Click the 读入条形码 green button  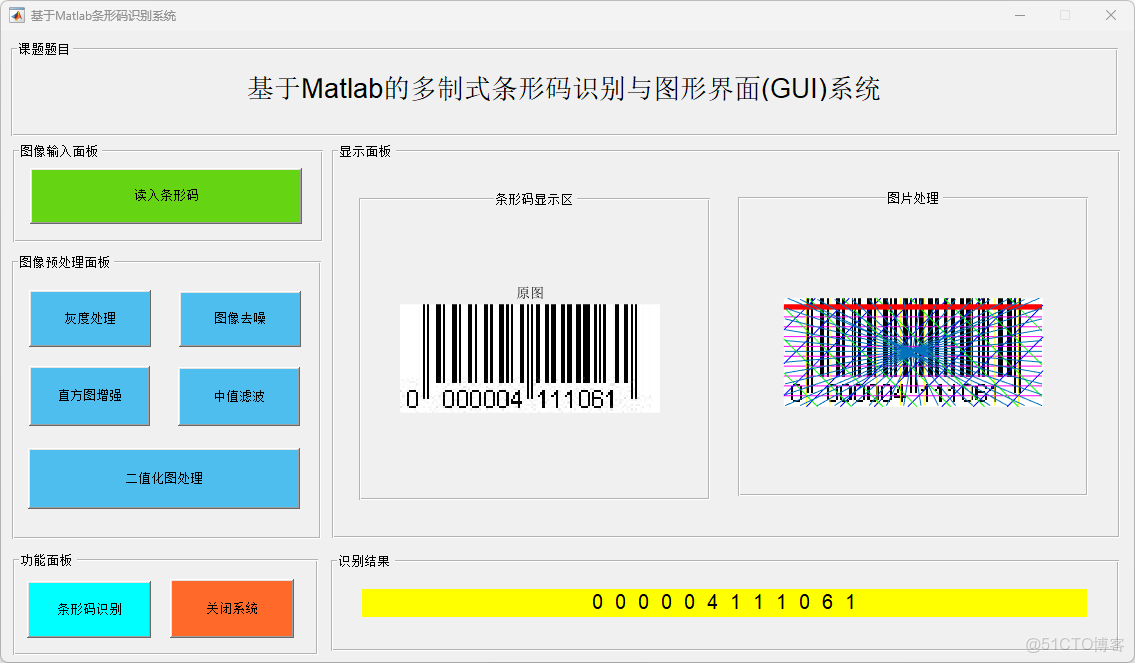click(x=166, y=196)
